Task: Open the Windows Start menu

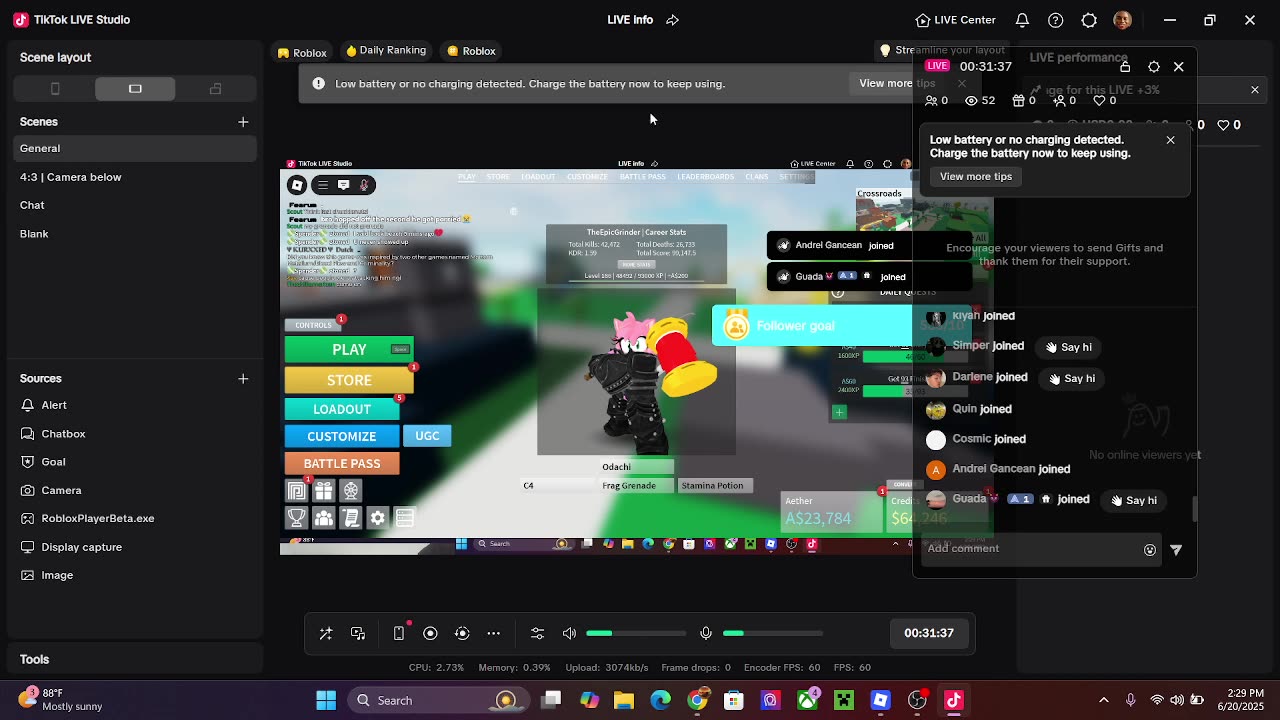Action: coord(326,701)
